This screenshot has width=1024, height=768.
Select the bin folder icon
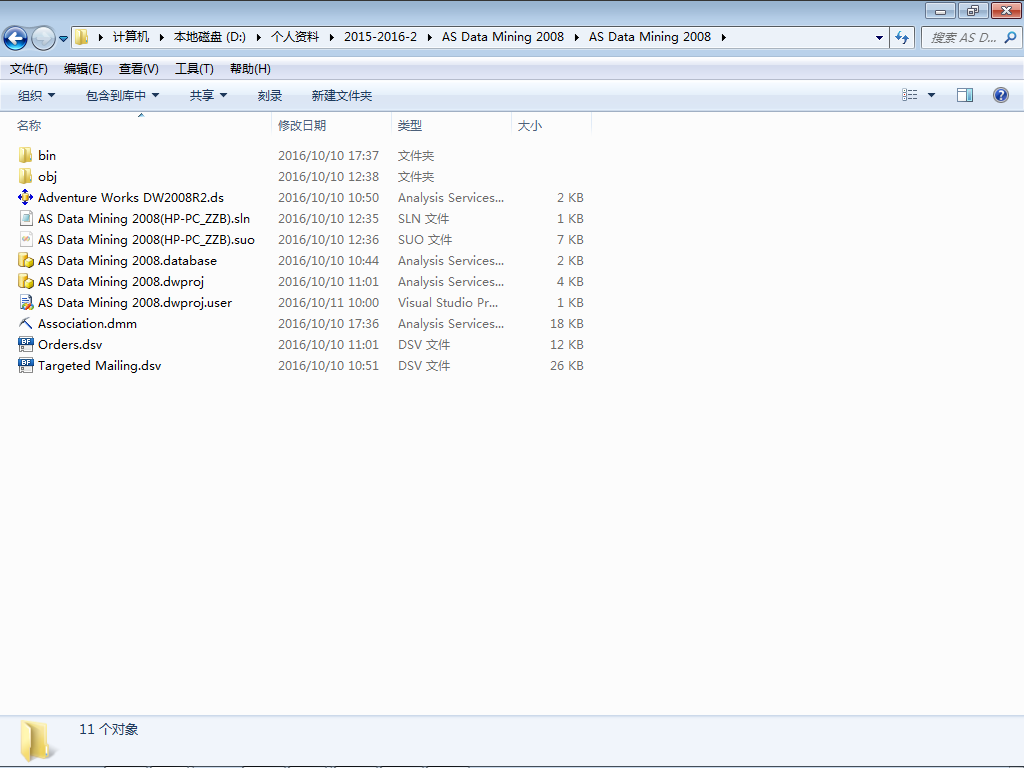click(x=25, y=155)
